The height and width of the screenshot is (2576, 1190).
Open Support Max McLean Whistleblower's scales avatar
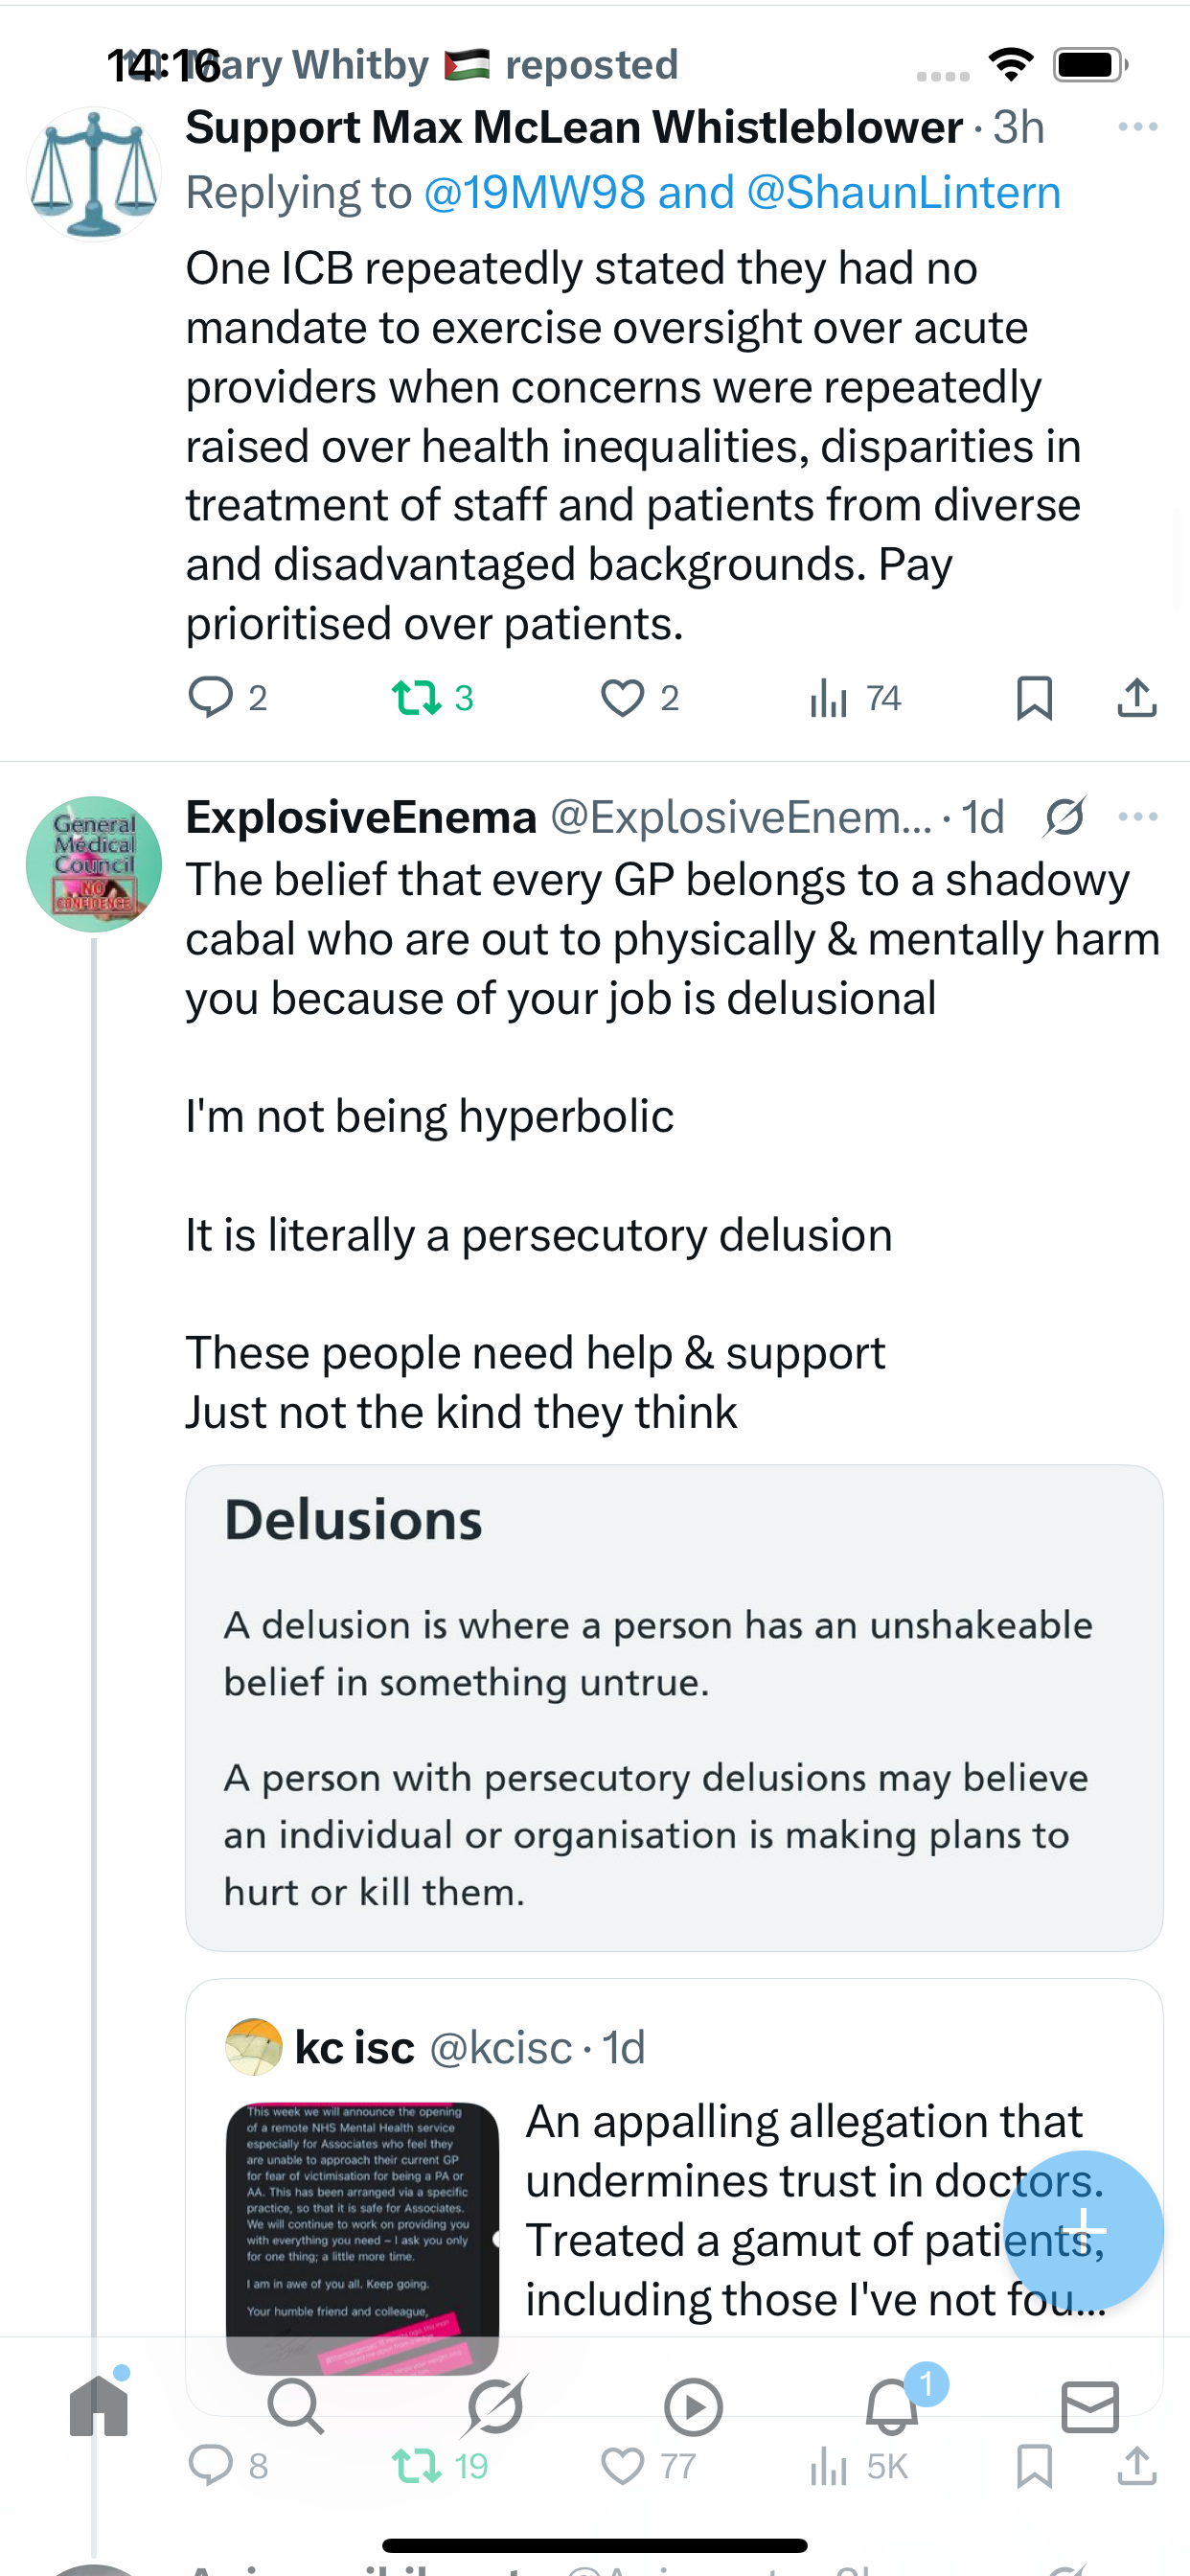[94, 174]
